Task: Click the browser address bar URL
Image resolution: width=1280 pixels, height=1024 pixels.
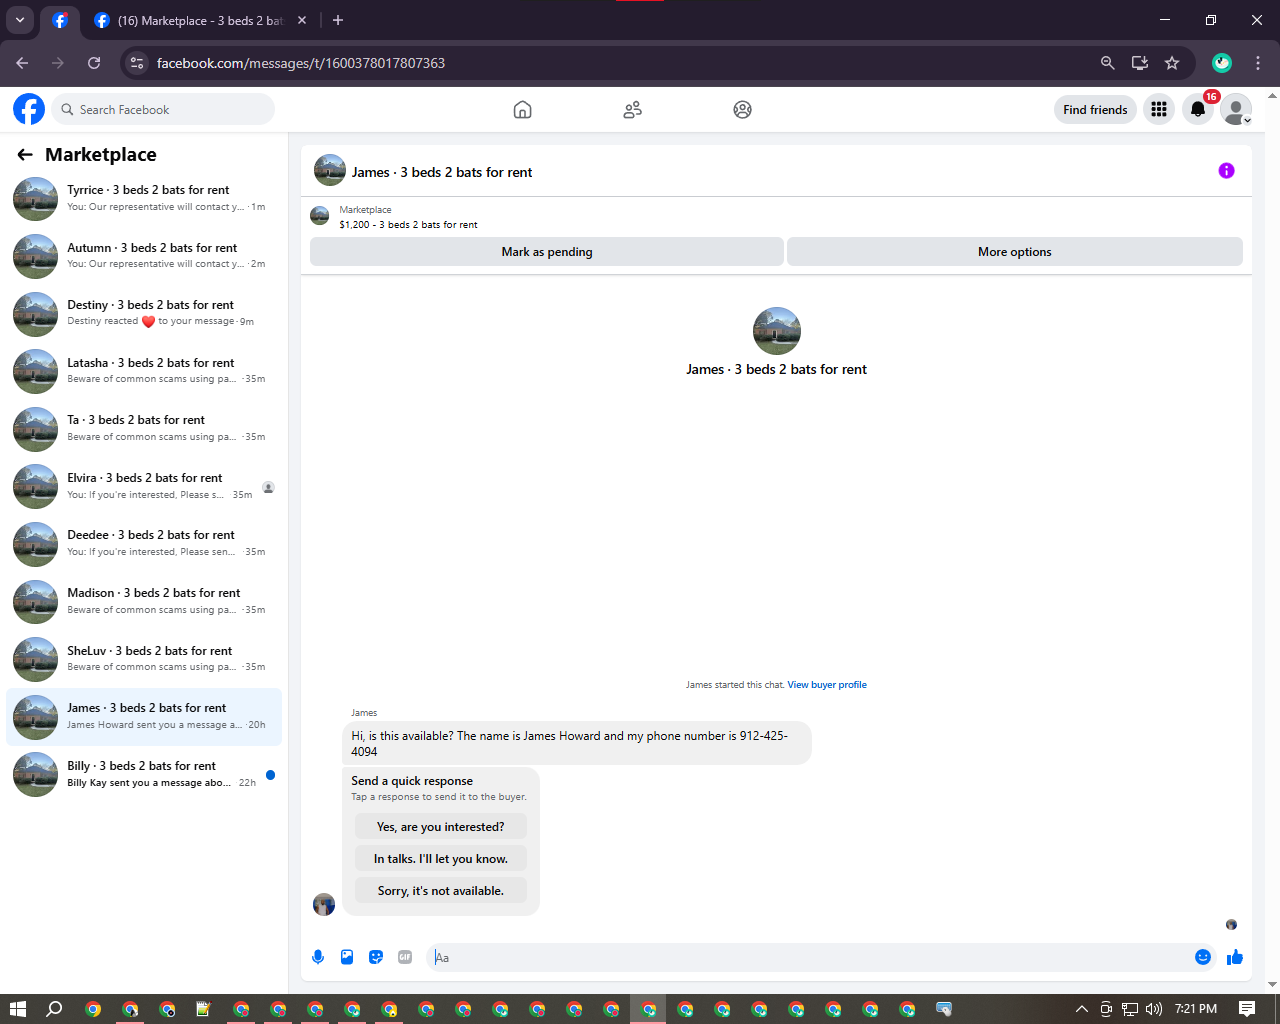Action: 301,63
